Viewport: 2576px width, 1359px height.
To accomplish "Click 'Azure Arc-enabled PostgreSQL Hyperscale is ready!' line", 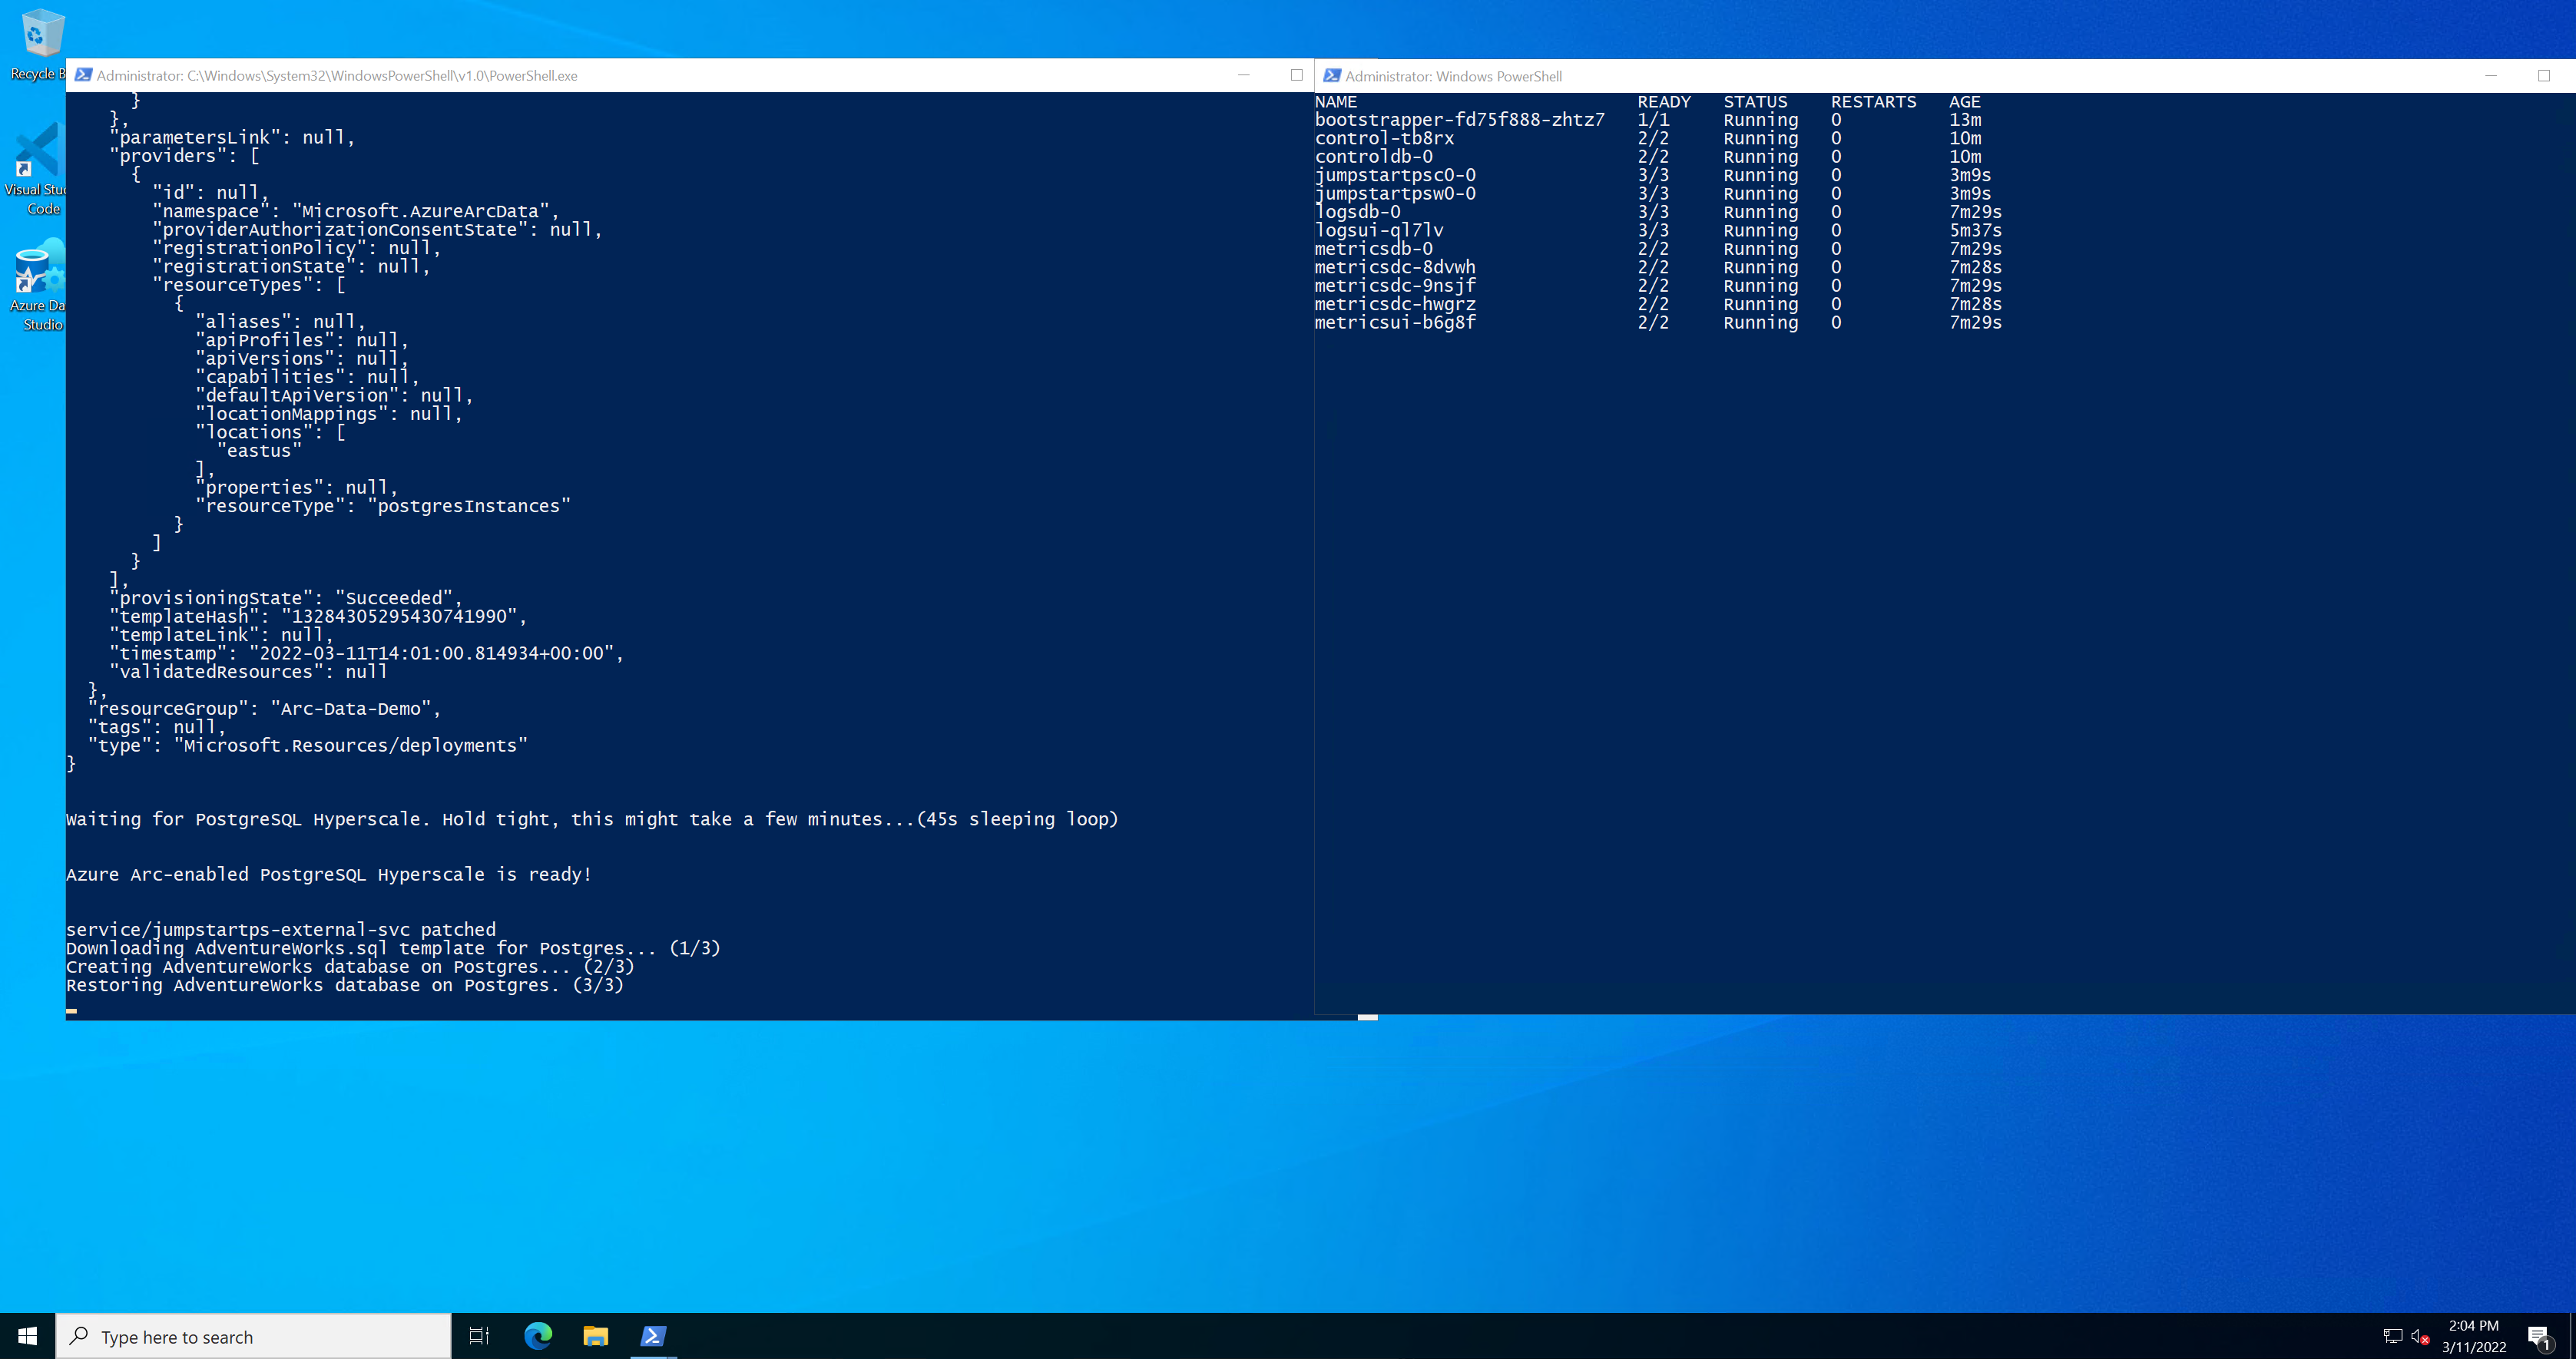I will (x=329, y=875).
